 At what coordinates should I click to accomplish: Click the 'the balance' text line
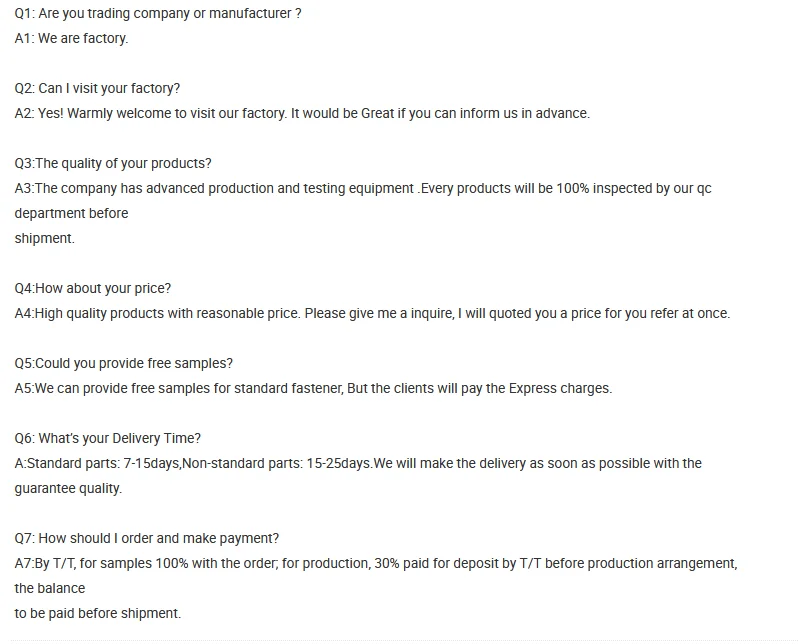pyautogui.click(x=49, y=588)
